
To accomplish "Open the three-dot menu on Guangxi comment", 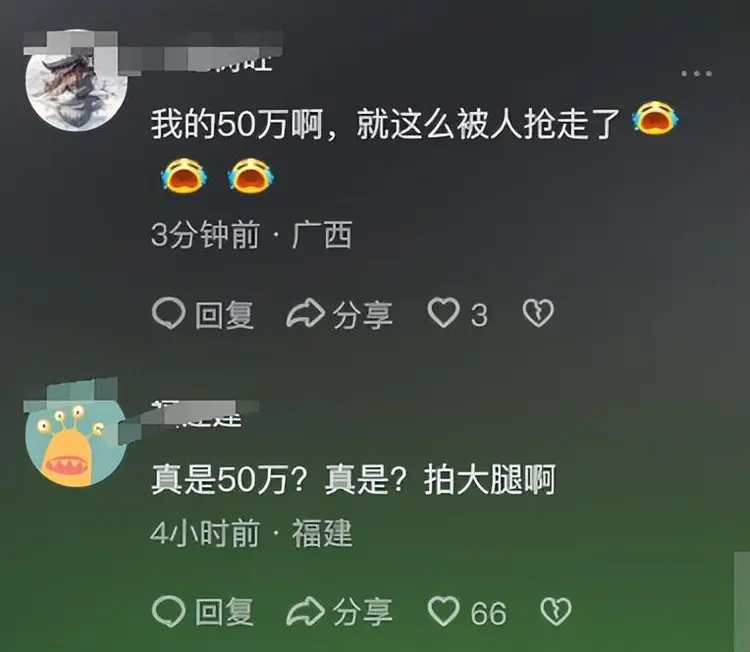I will tap(697, 74).
